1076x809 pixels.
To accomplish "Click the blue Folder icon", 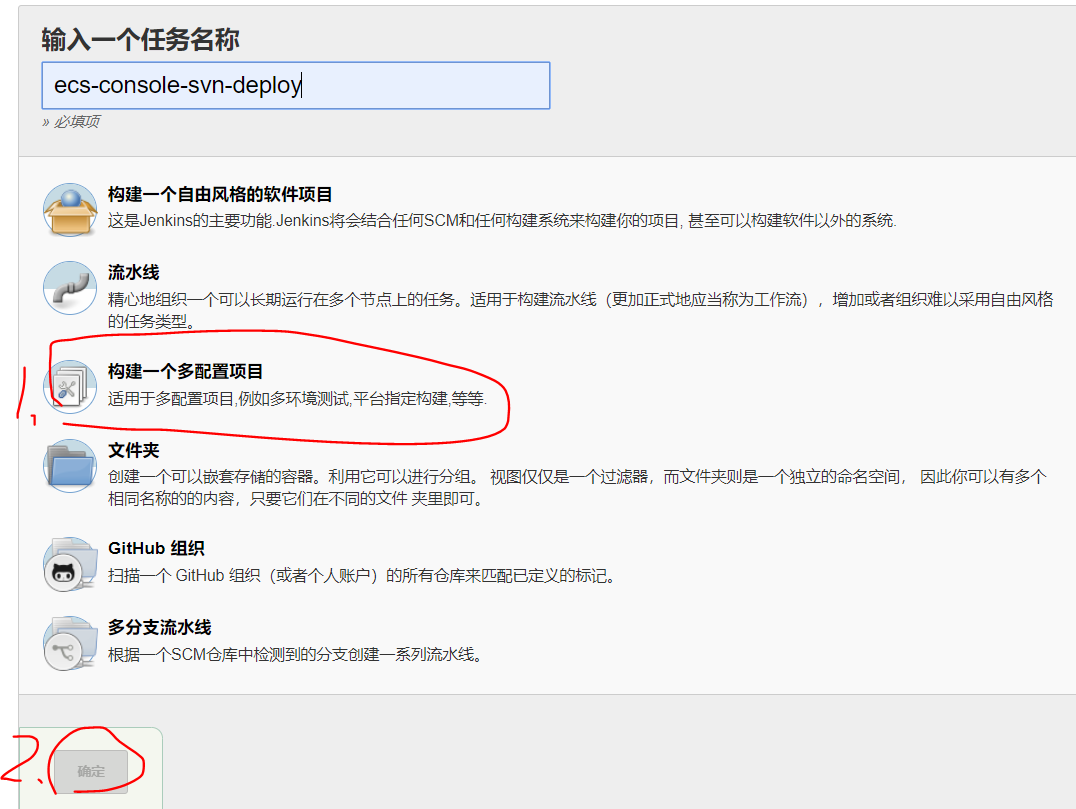I will point(70,466).
